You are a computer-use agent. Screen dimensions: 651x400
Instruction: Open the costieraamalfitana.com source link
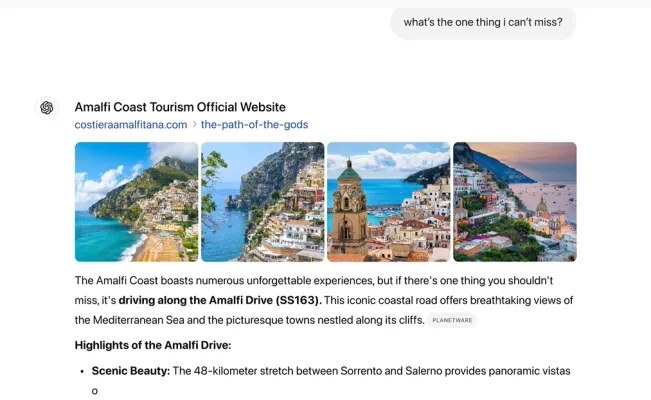pos(131,125)
